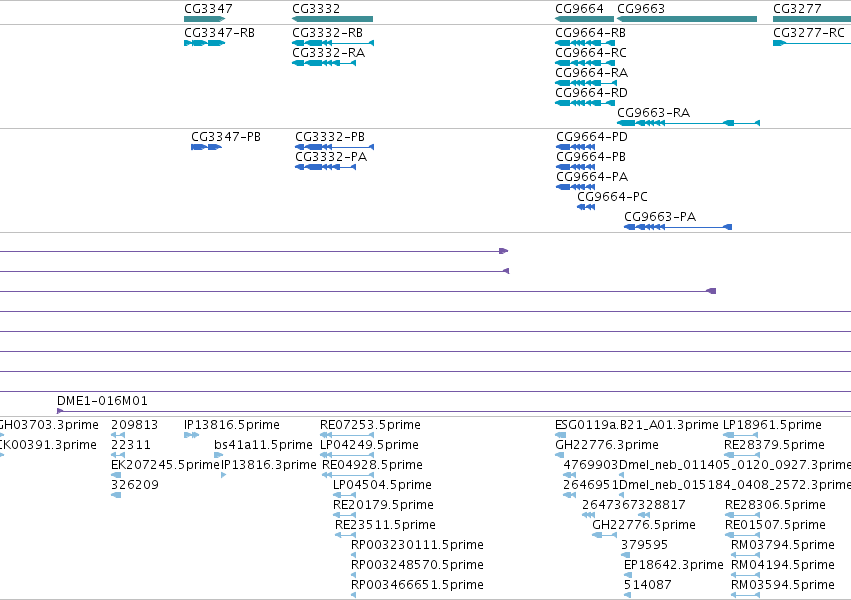Click EST GH22776.3prime
This screenshot has width=851, height=600.
(607, 445)
